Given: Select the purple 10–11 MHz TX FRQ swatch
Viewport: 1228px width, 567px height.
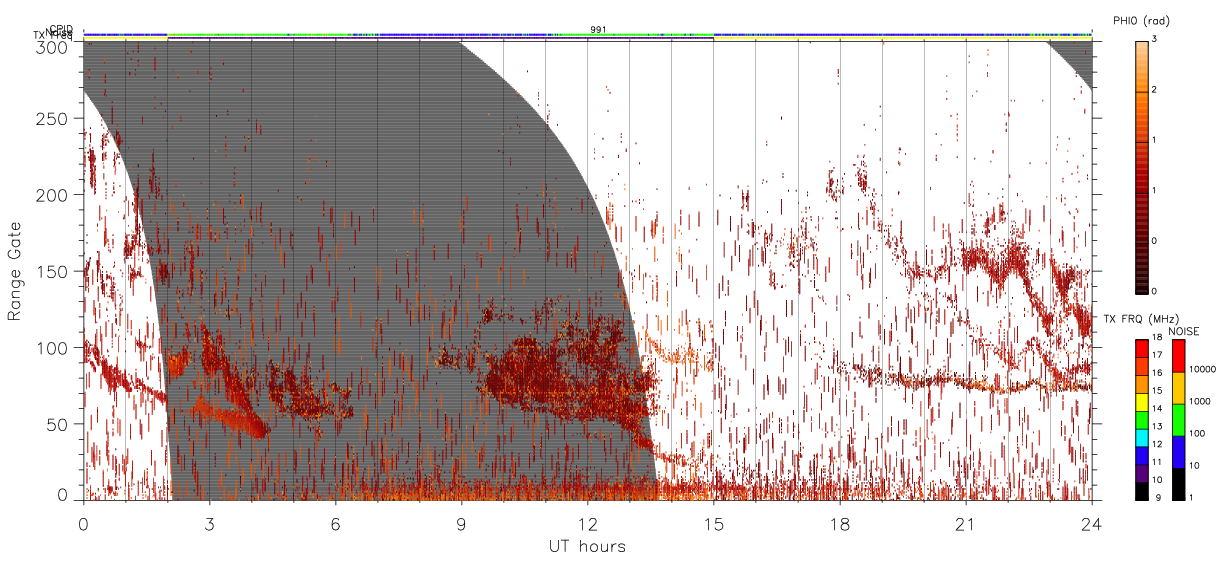Looking at the screenshot, I should tap(1141, 474).
